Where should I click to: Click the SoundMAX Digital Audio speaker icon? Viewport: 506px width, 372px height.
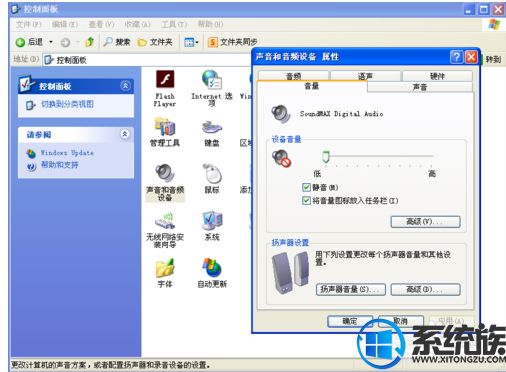[281, 114]
